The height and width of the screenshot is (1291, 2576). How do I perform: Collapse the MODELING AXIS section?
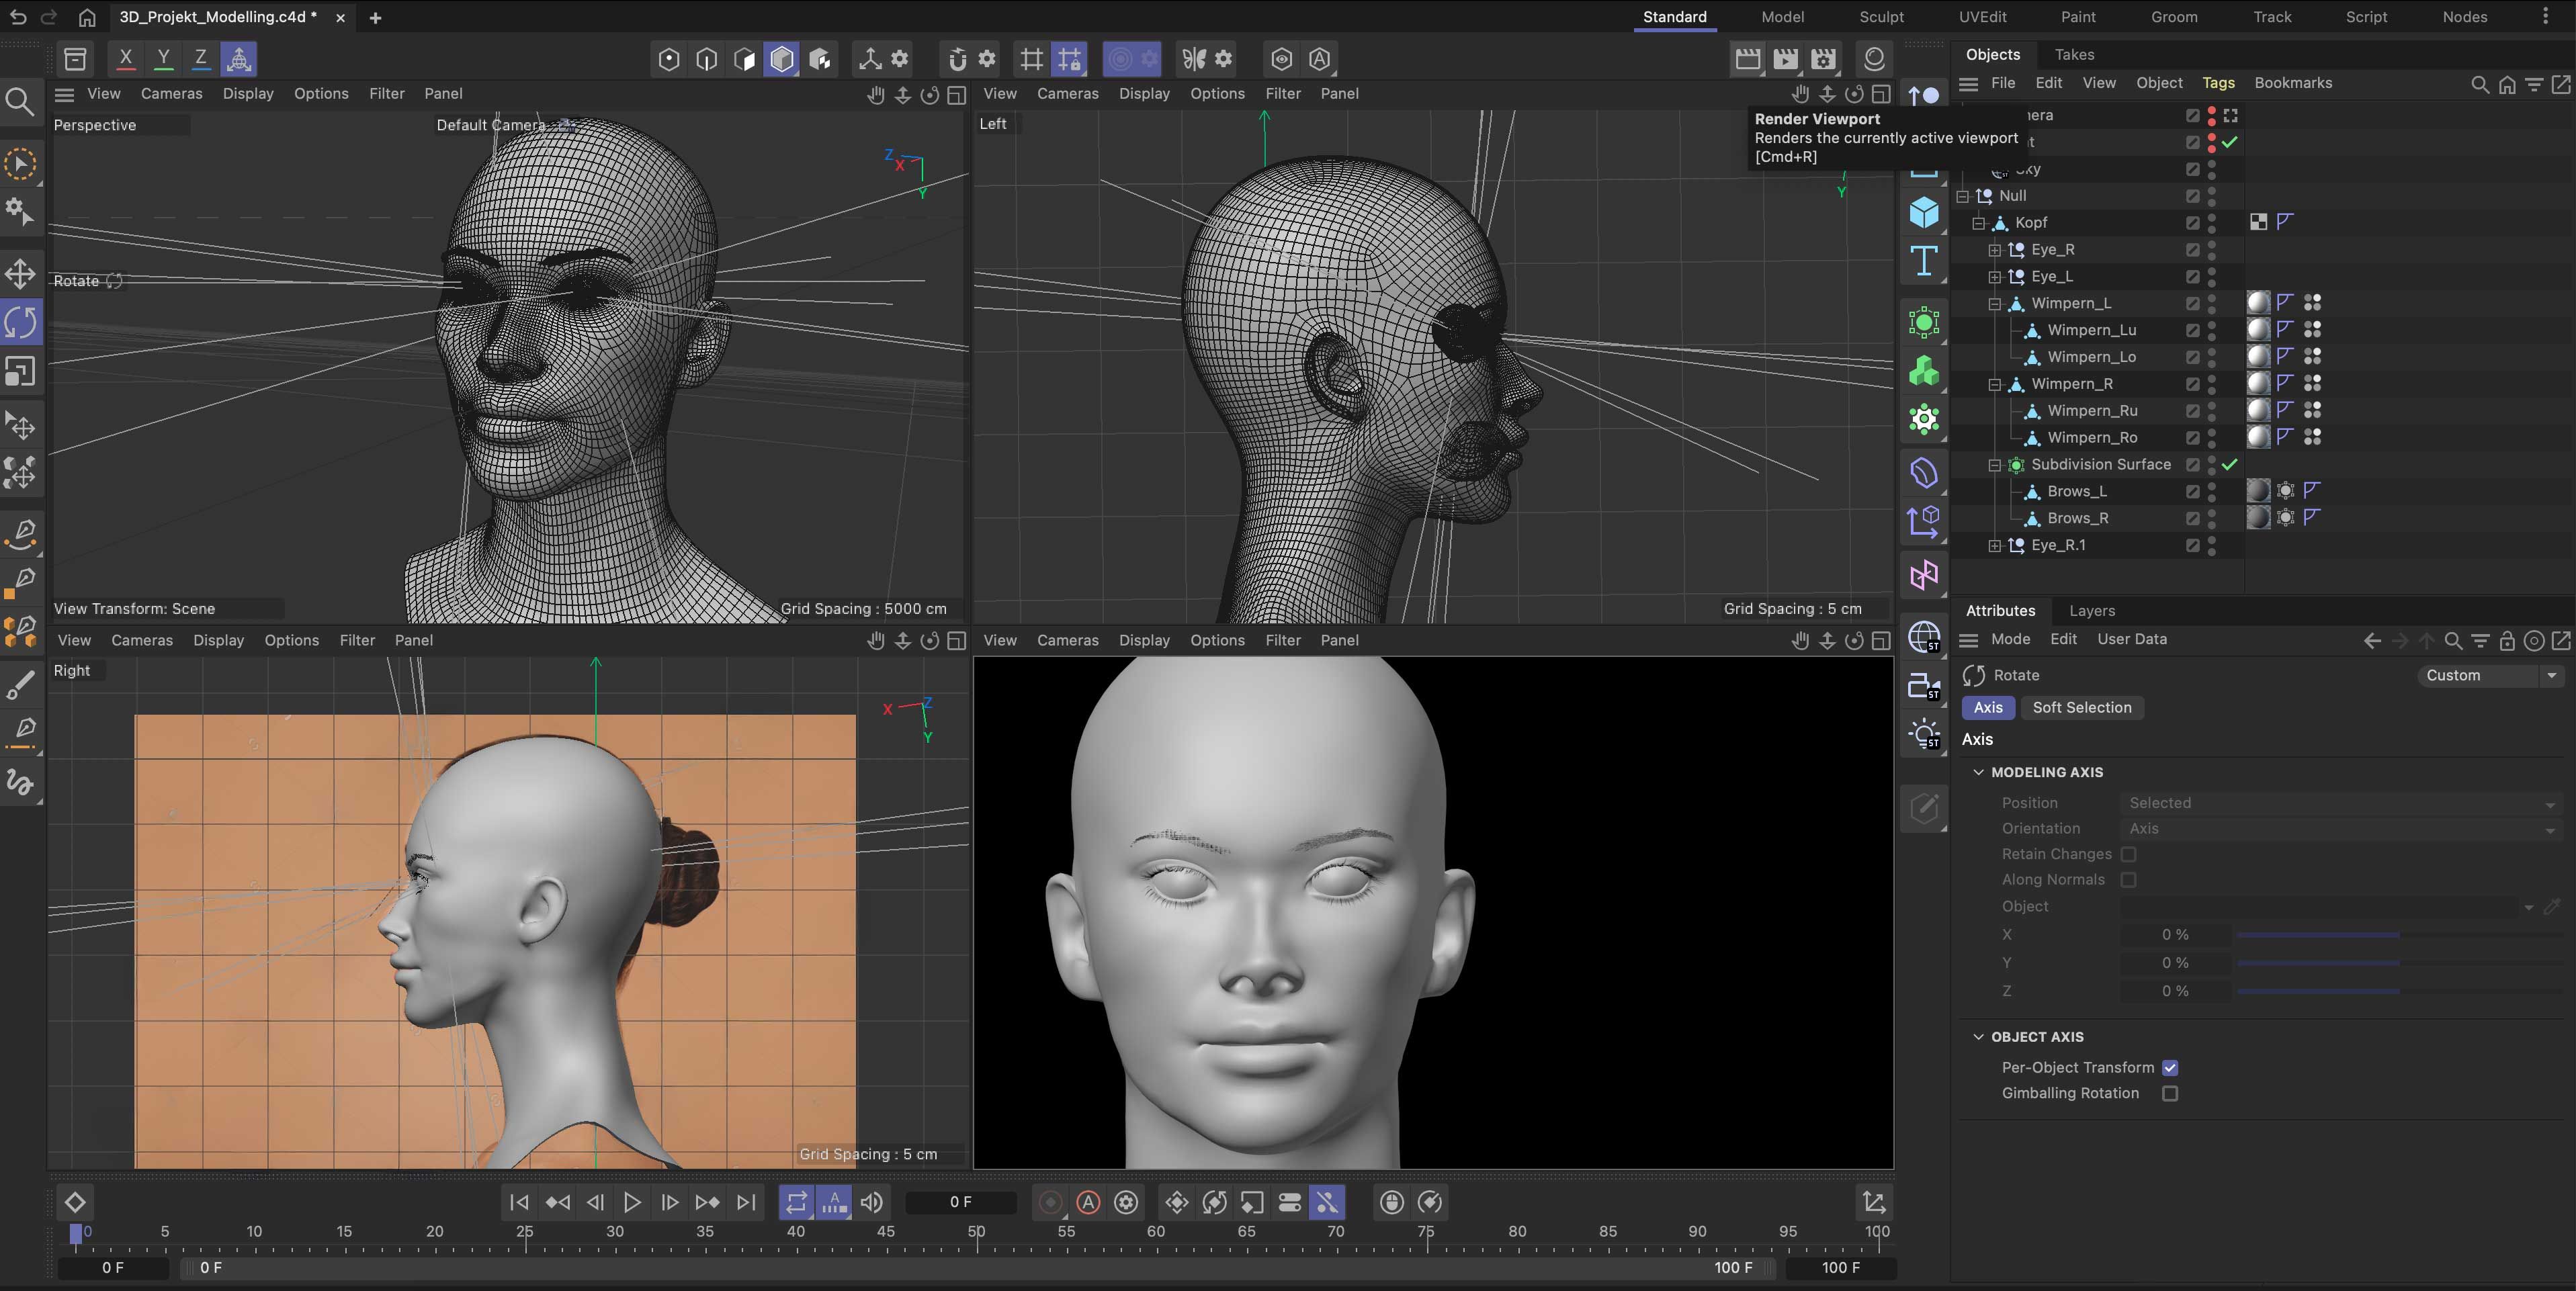coord(1978,772)
